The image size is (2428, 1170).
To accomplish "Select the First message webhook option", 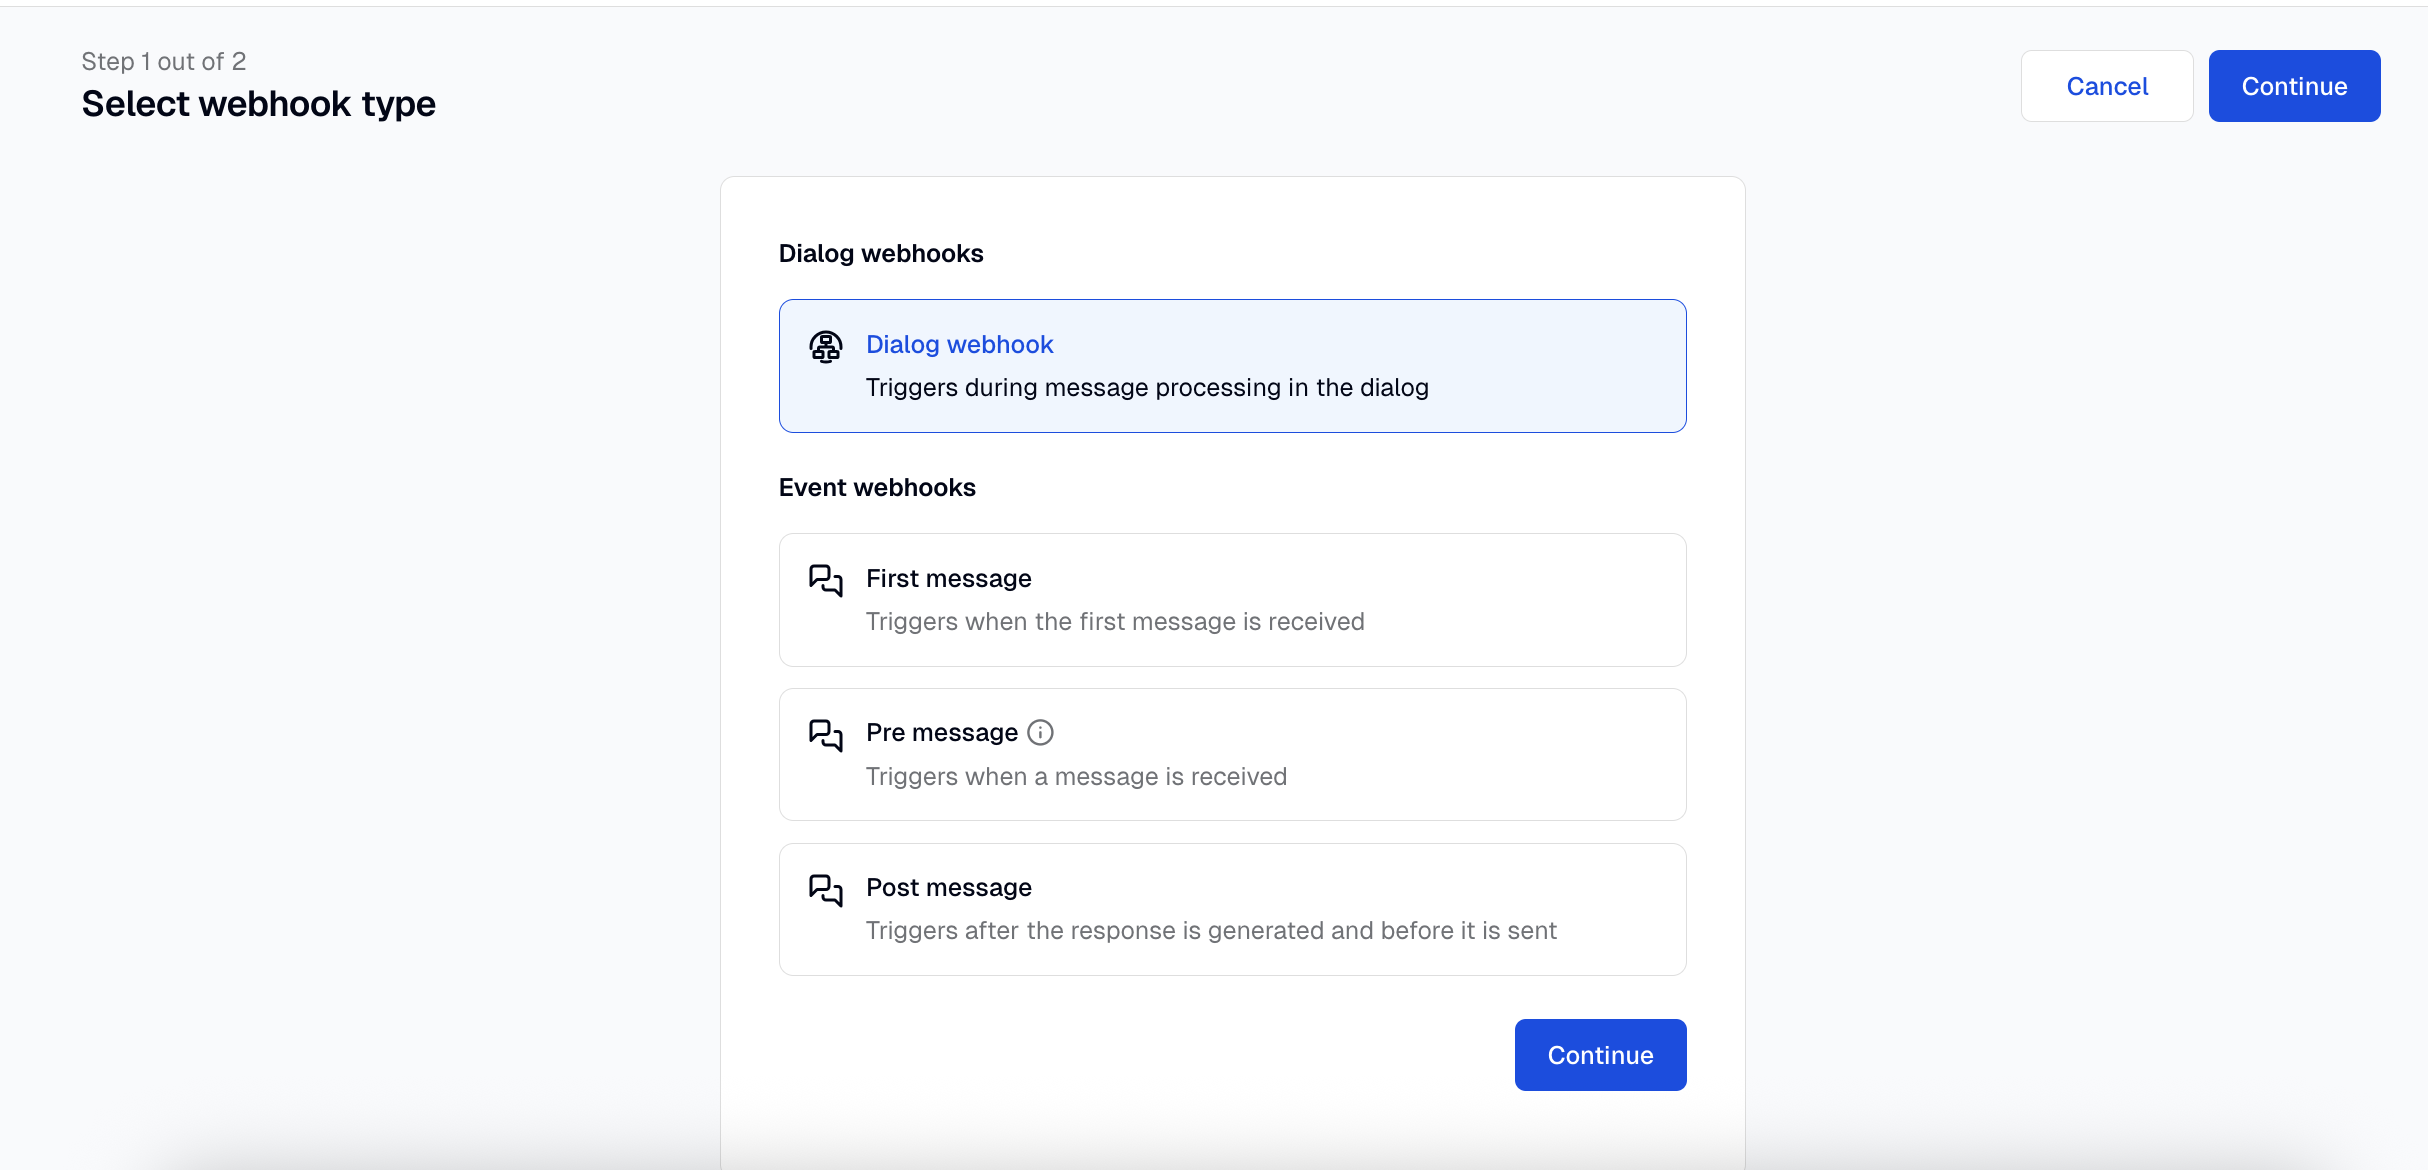I will pyautogui.click(x=1232, y=600).
